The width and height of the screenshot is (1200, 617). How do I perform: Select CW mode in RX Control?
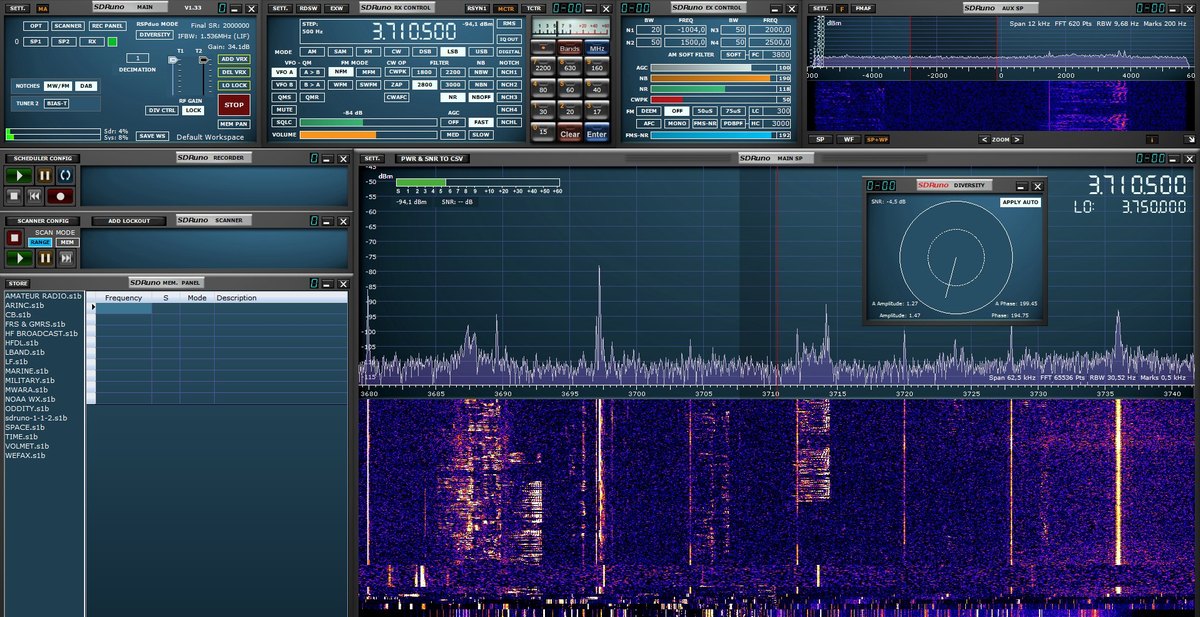(397, 51)
